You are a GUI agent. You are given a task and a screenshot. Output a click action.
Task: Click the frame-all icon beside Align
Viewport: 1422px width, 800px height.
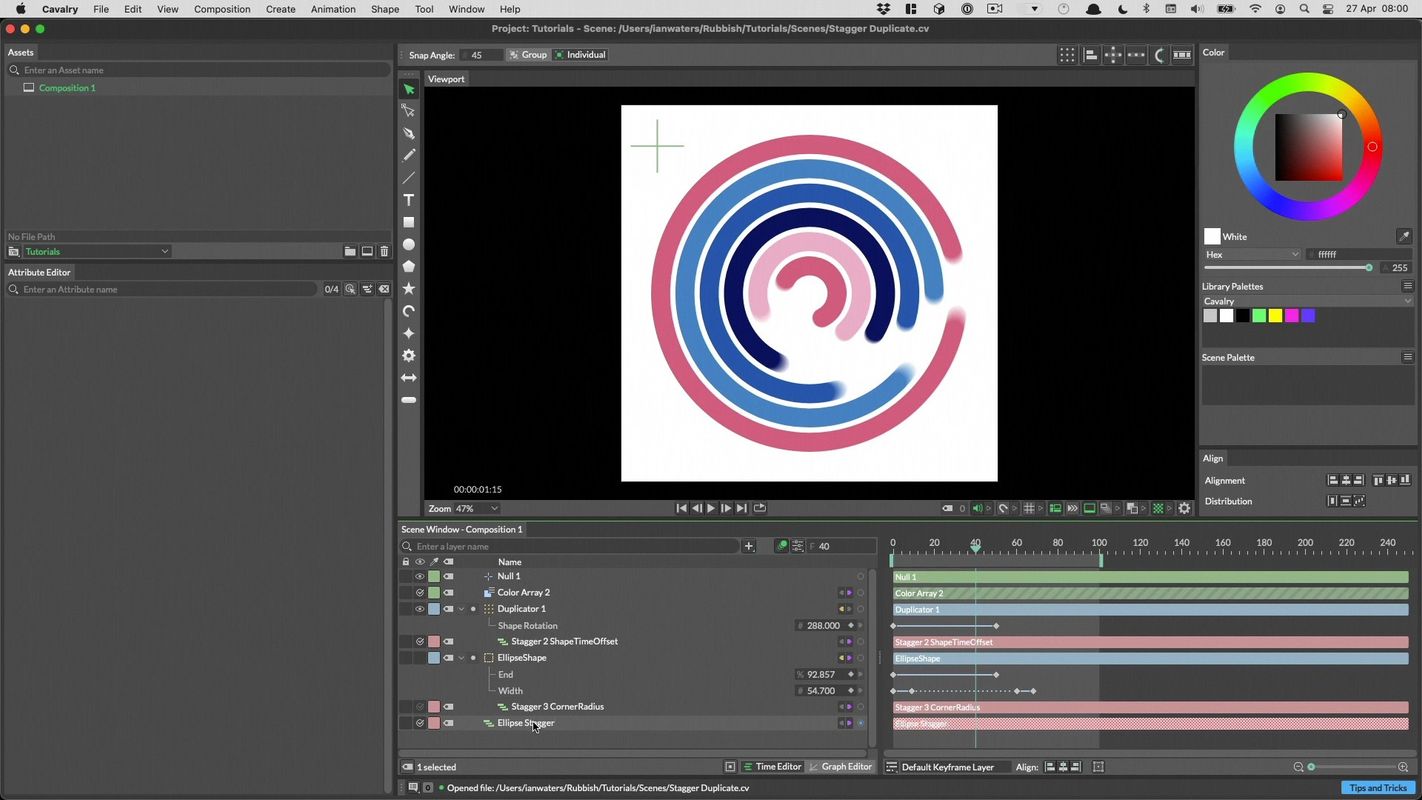point(1098,767)
